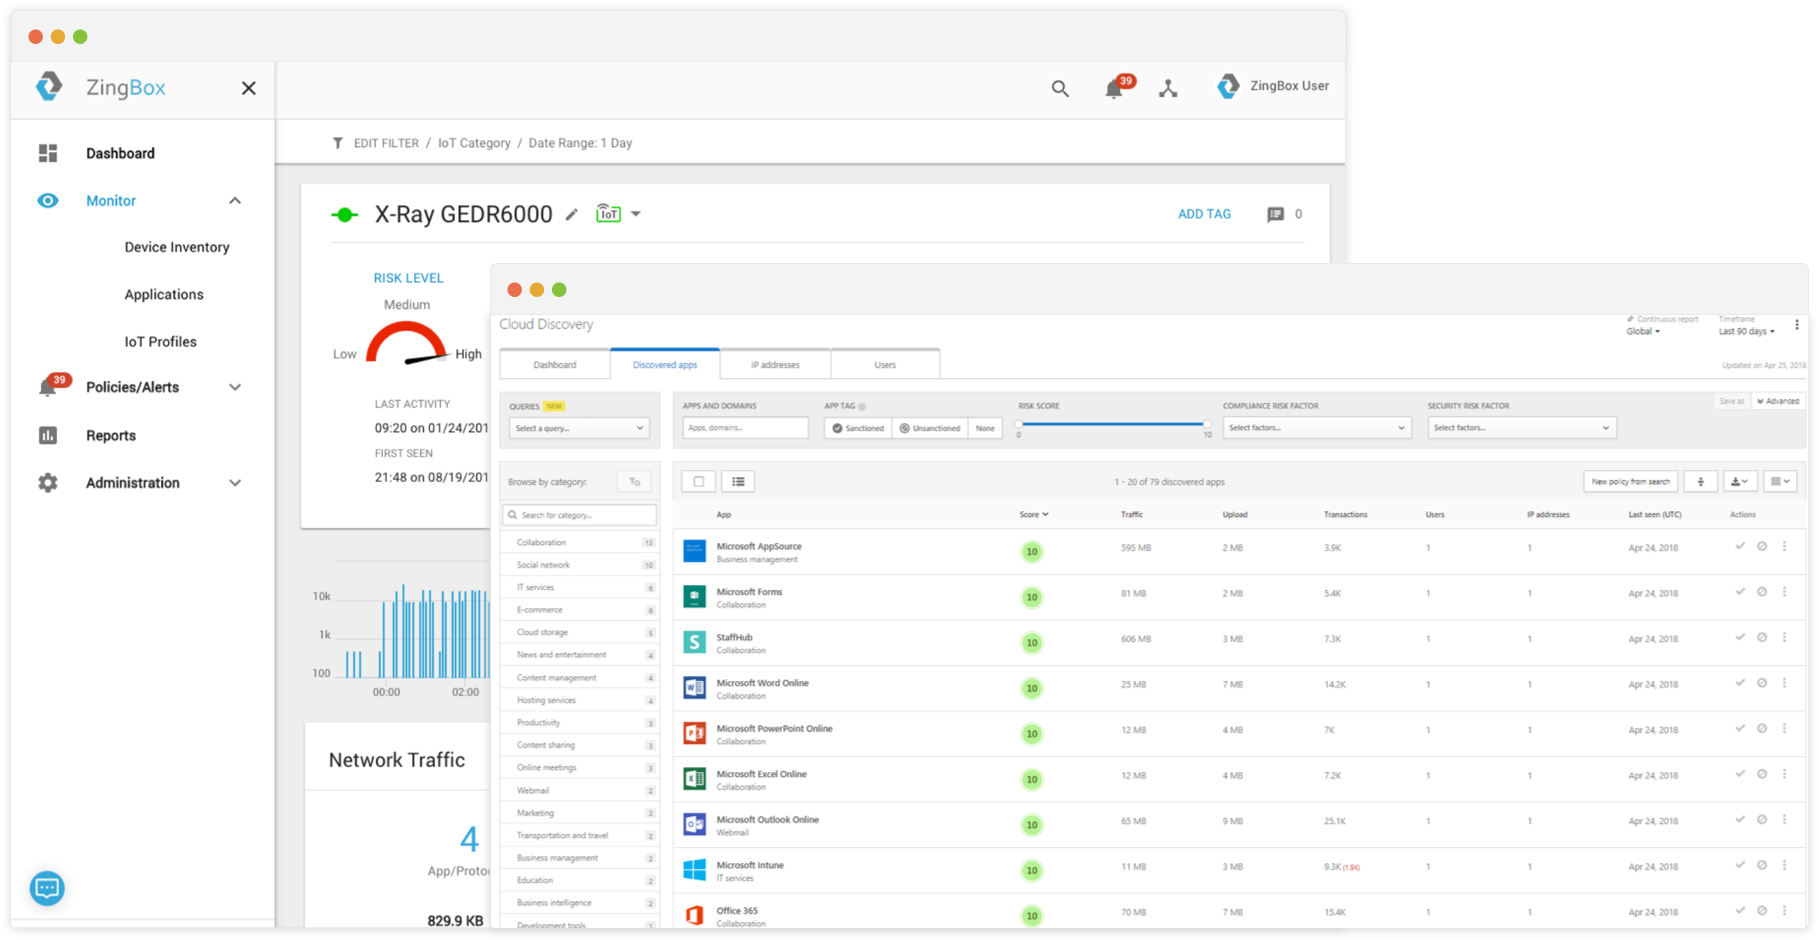This screenshot has height=940, width=1819.
Task: Click the Risk Score slider's right handle
Action: point(1207,424)
